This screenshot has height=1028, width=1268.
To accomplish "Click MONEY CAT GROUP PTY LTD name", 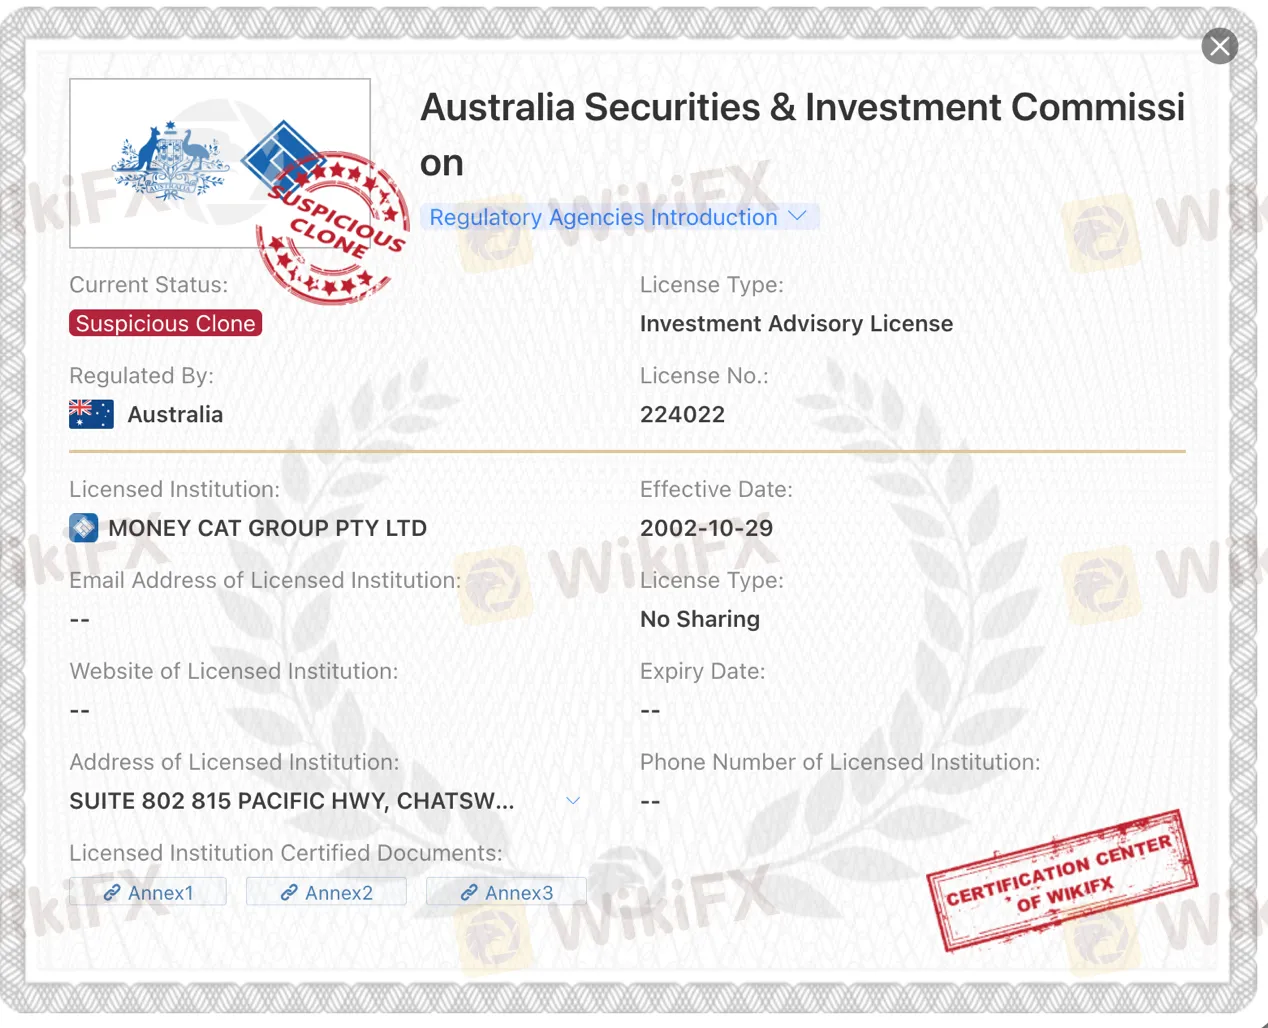I will click(267, 528).
